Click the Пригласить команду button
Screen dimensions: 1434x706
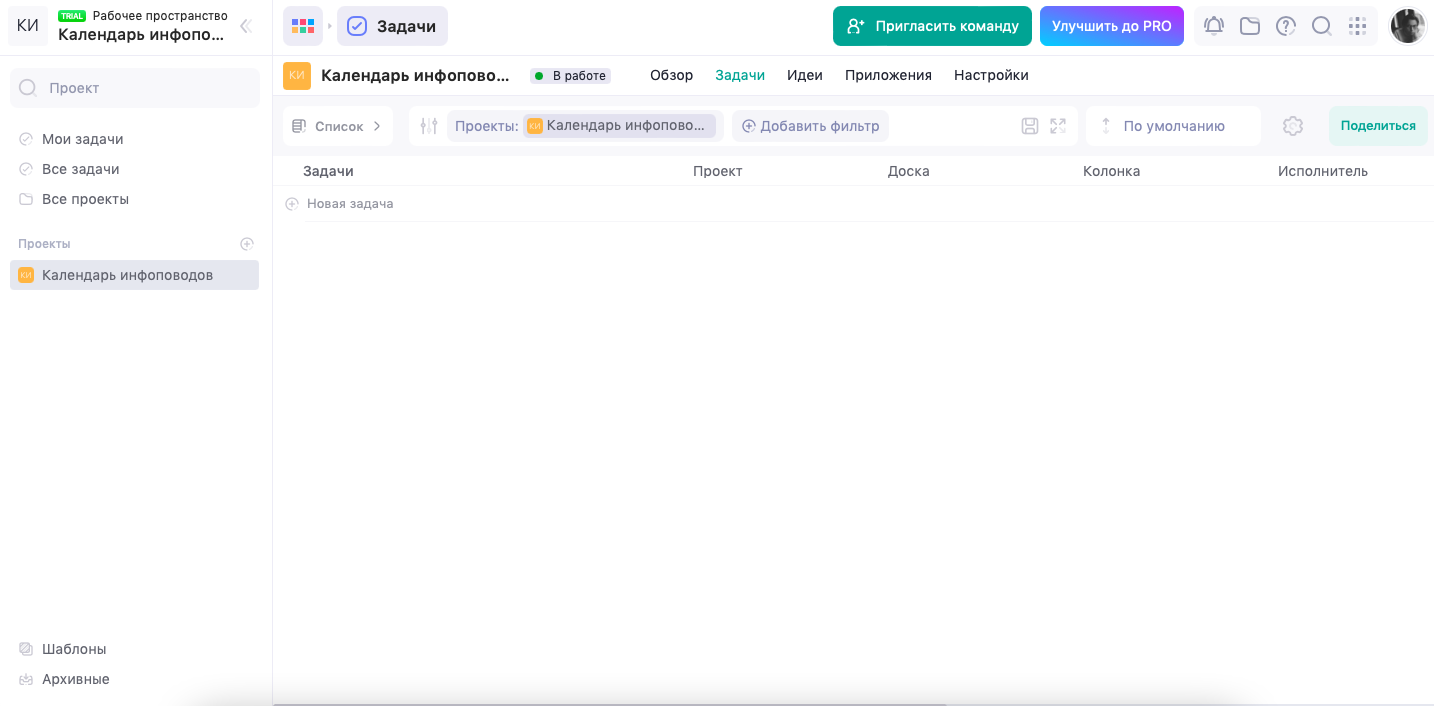point(932,26)
